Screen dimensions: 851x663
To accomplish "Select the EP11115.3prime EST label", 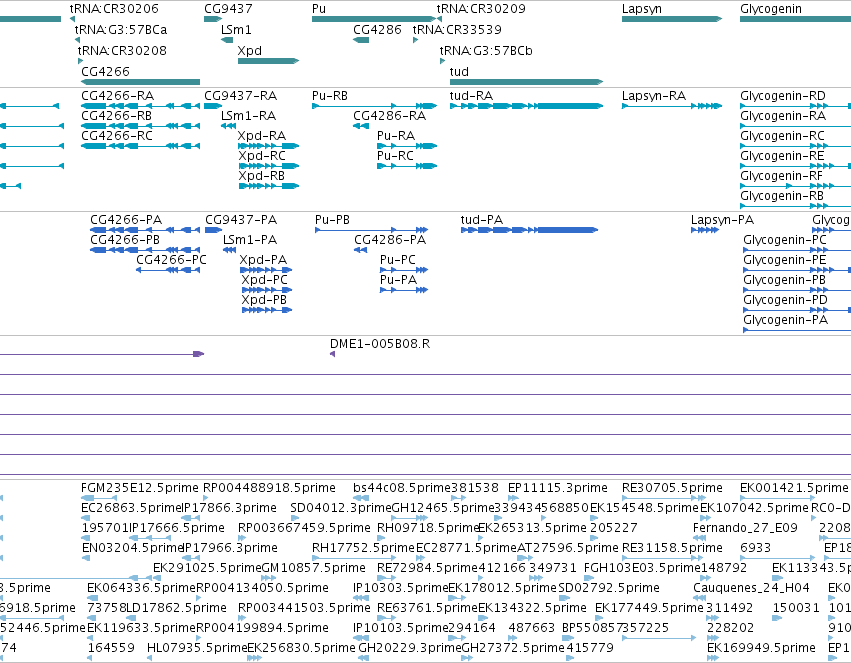I will click(557, 488).
